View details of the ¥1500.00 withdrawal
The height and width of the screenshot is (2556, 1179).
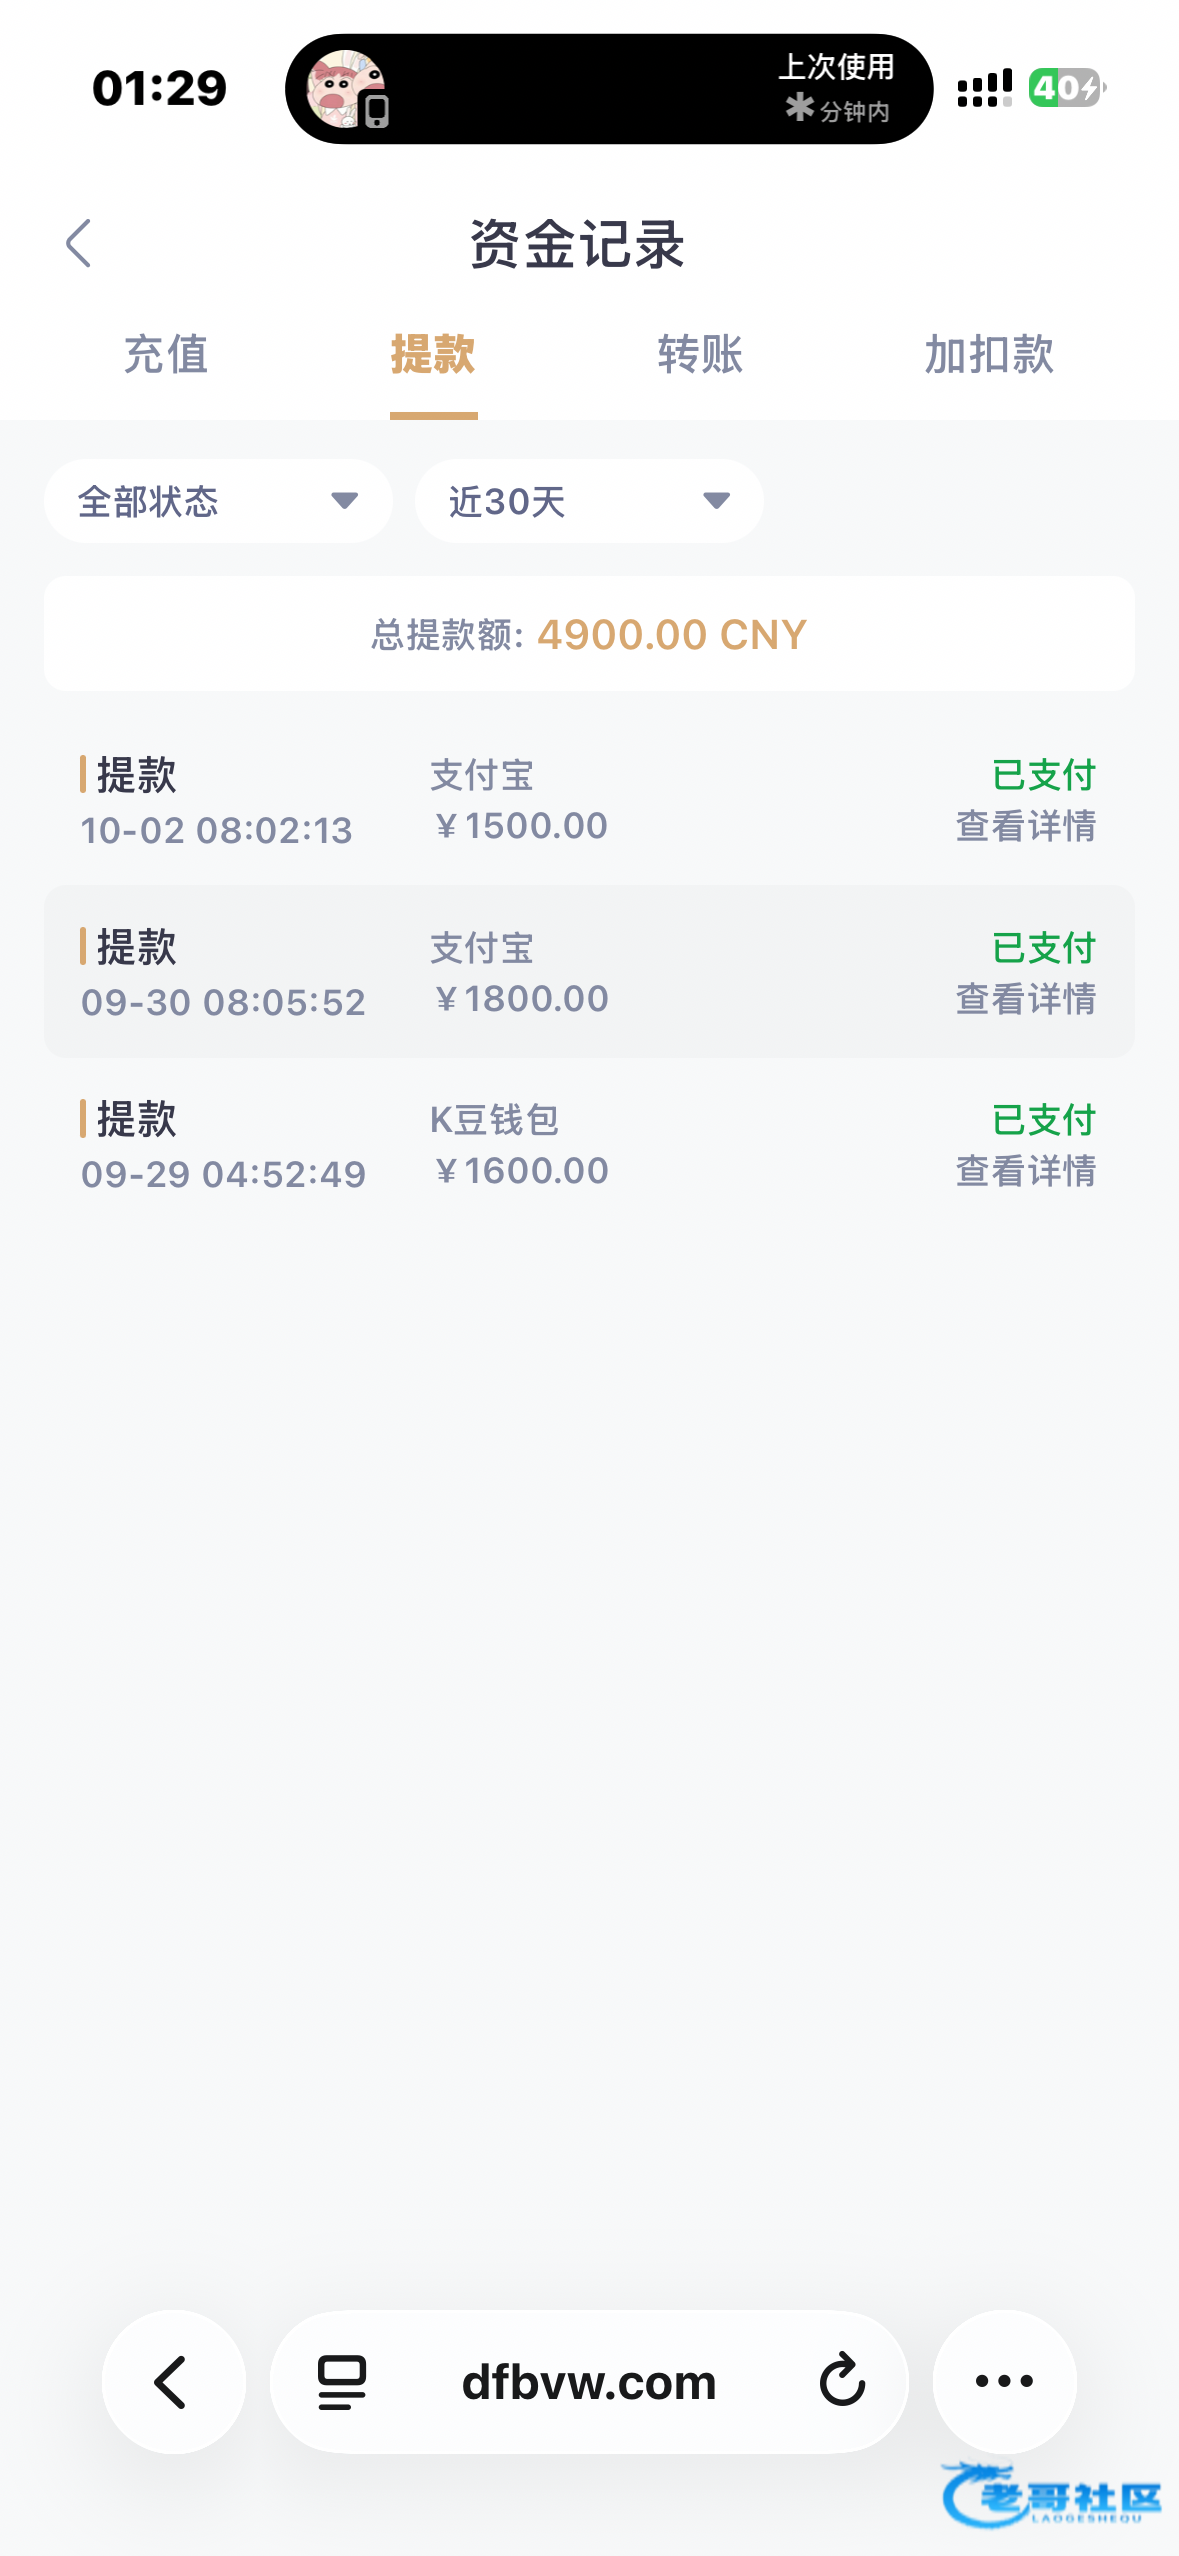pos(1025,827)
